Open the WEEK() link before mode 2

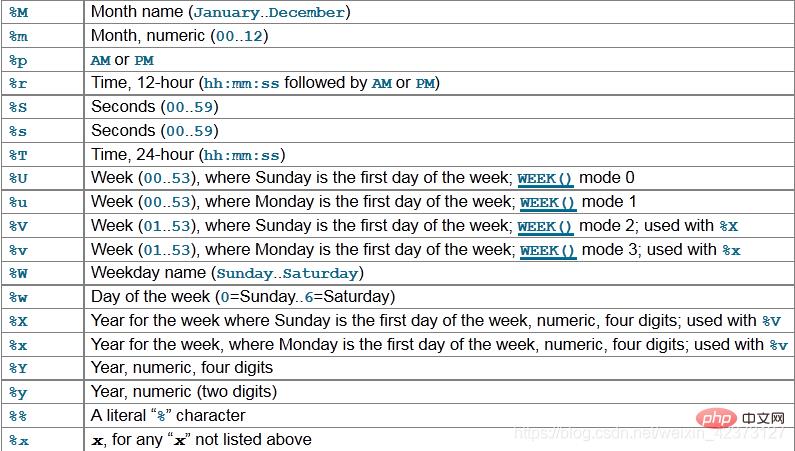[545, 227]
